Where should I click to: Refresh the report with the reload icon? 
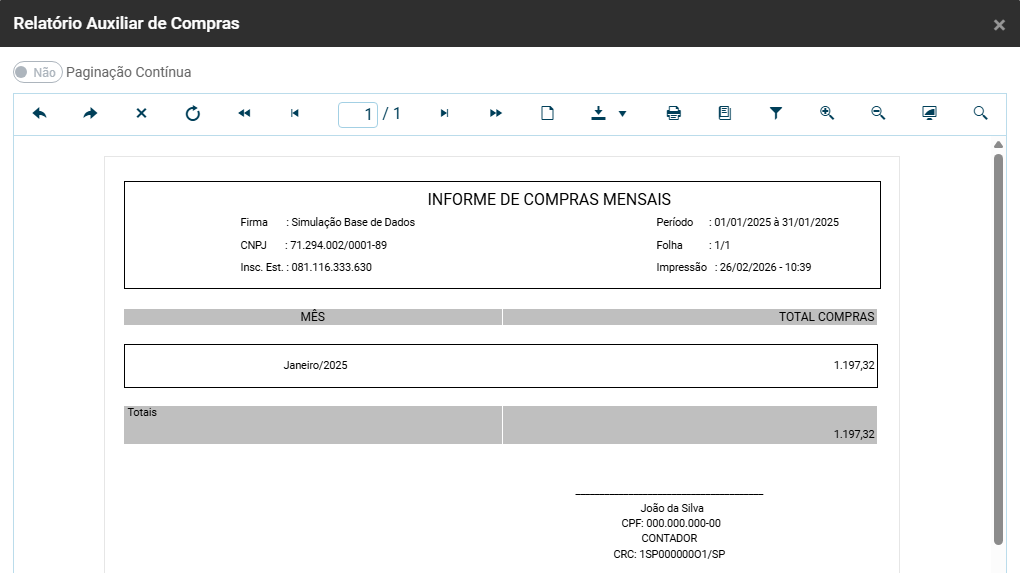[x=193, y=114]
